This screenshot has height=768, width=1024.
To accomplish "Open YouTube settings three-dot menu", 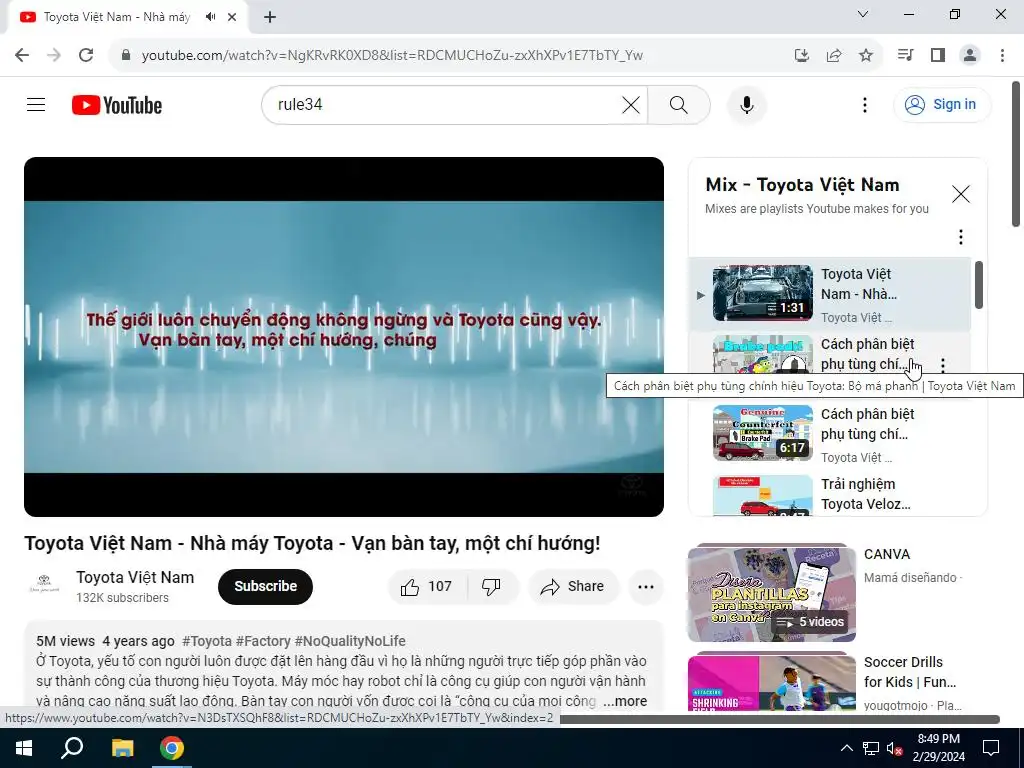I will [865, 104].
